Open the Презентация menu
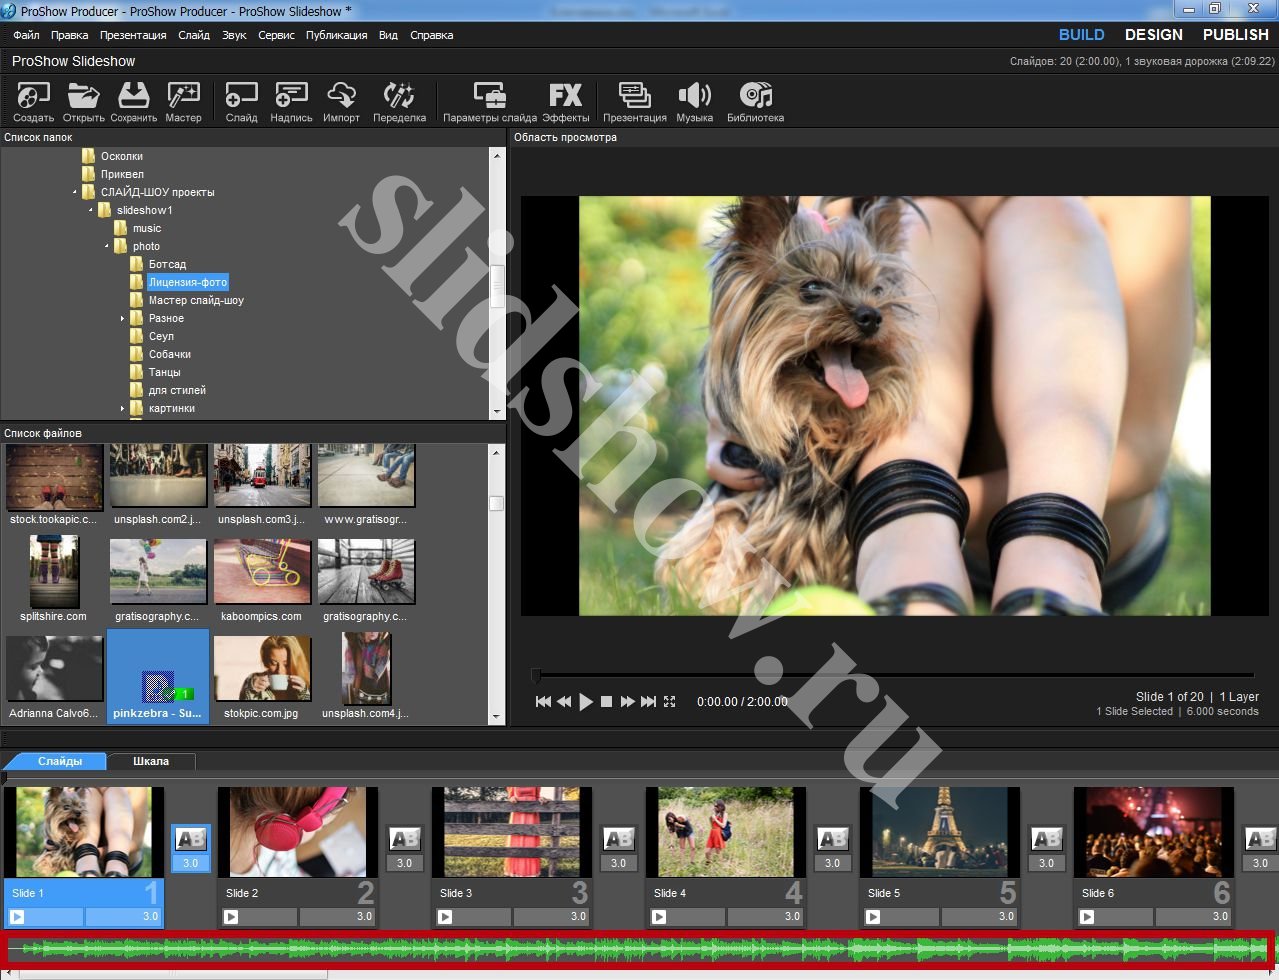The image size is (1279, 980). coord(133,35)
